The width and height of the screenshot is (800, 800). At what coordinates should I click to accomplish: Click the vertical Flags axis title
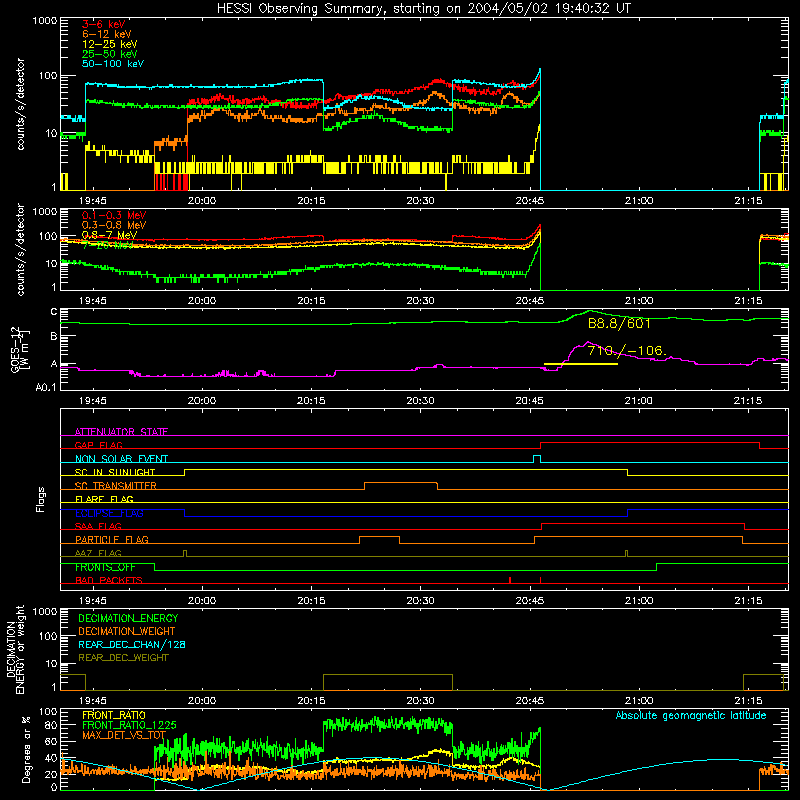(x=41, y=499)
